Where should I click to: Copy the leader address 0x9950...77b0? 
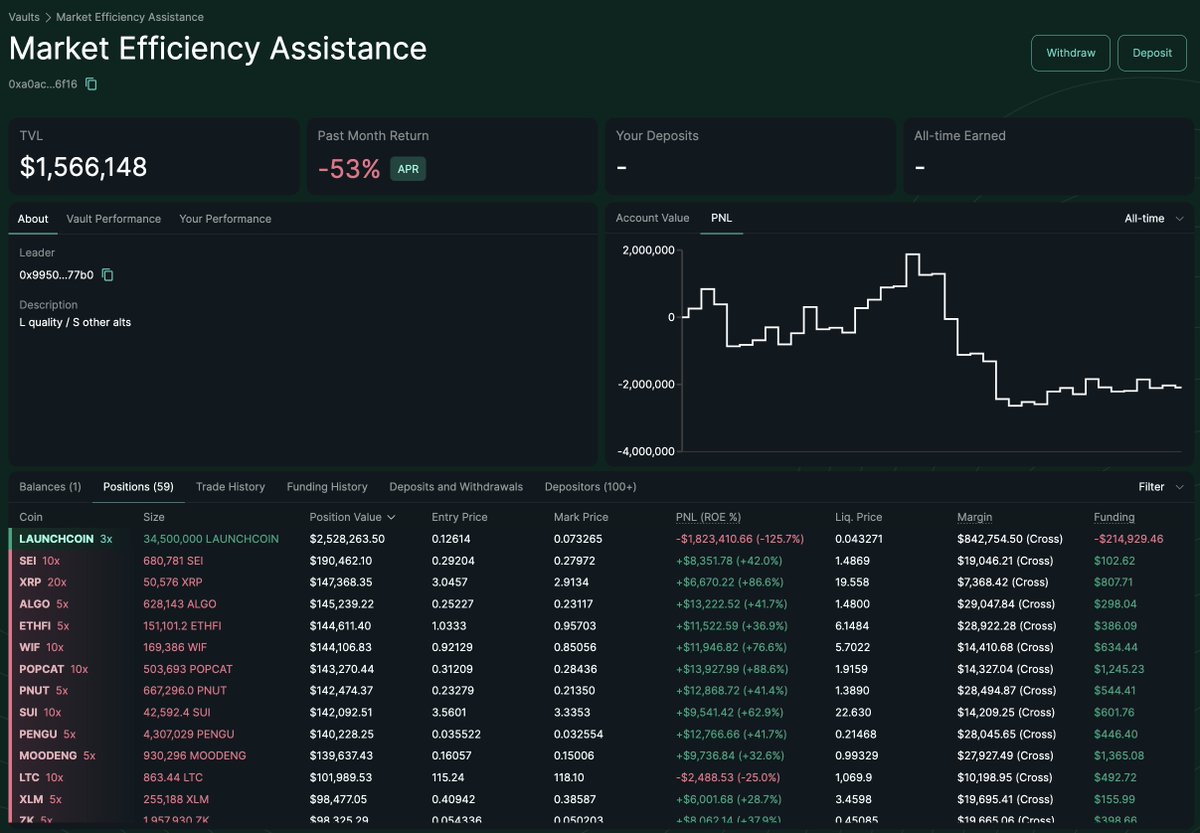point(107,274)
